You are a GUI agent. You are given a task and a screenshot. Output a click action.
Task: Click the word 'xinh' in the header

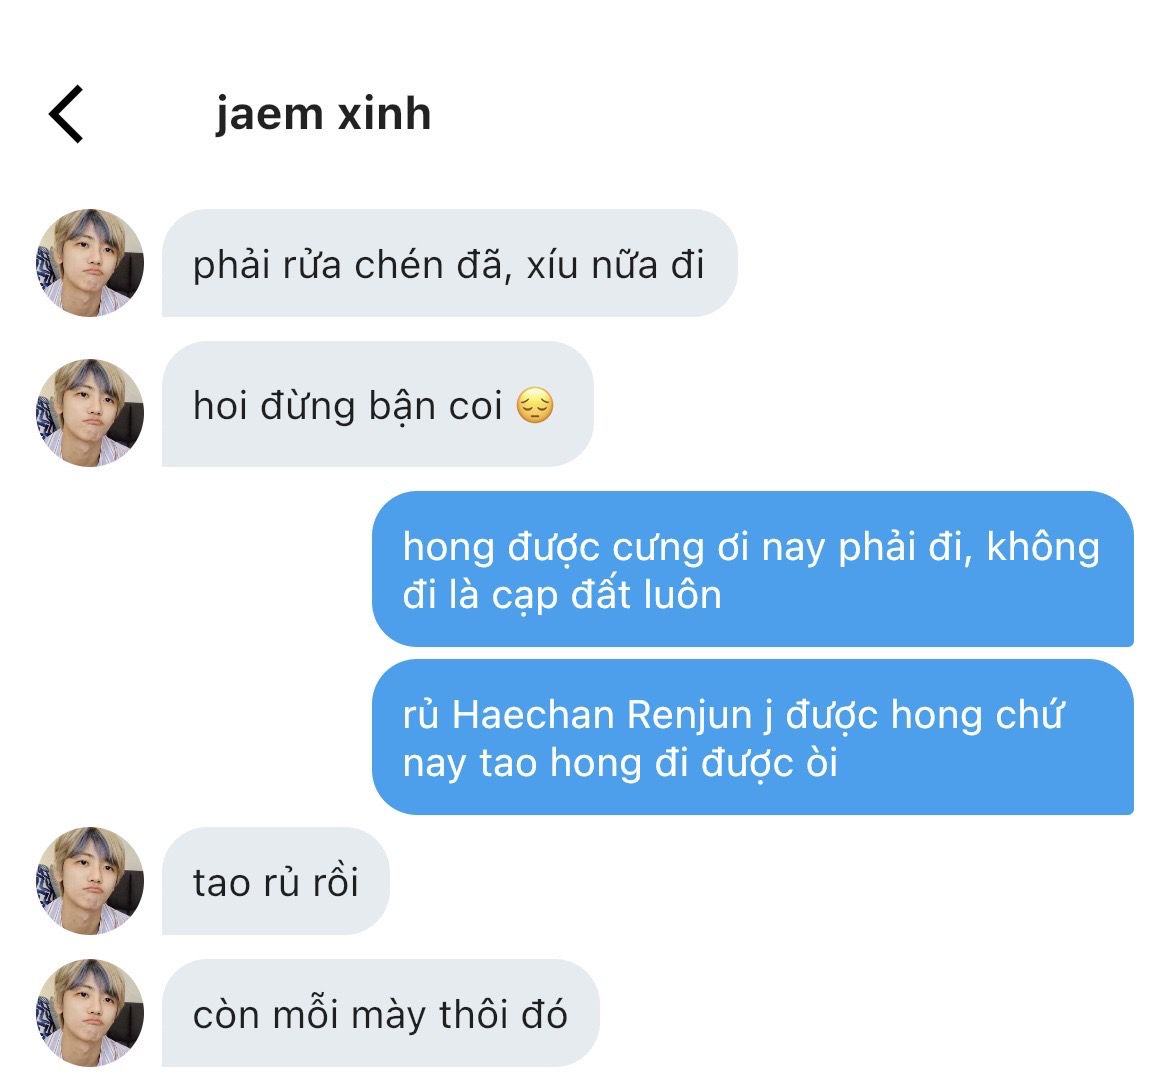384,114
